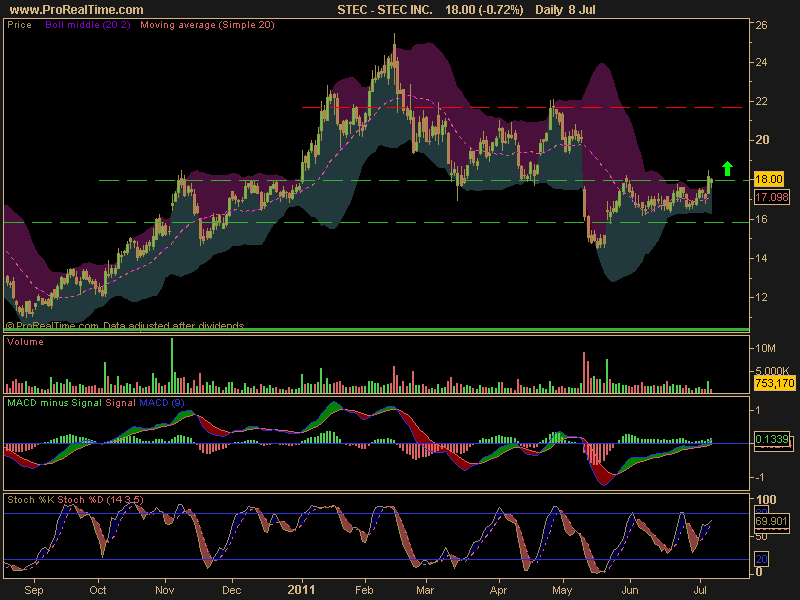Click the Nov month label on time axis
800x600 pixels.
164,590
